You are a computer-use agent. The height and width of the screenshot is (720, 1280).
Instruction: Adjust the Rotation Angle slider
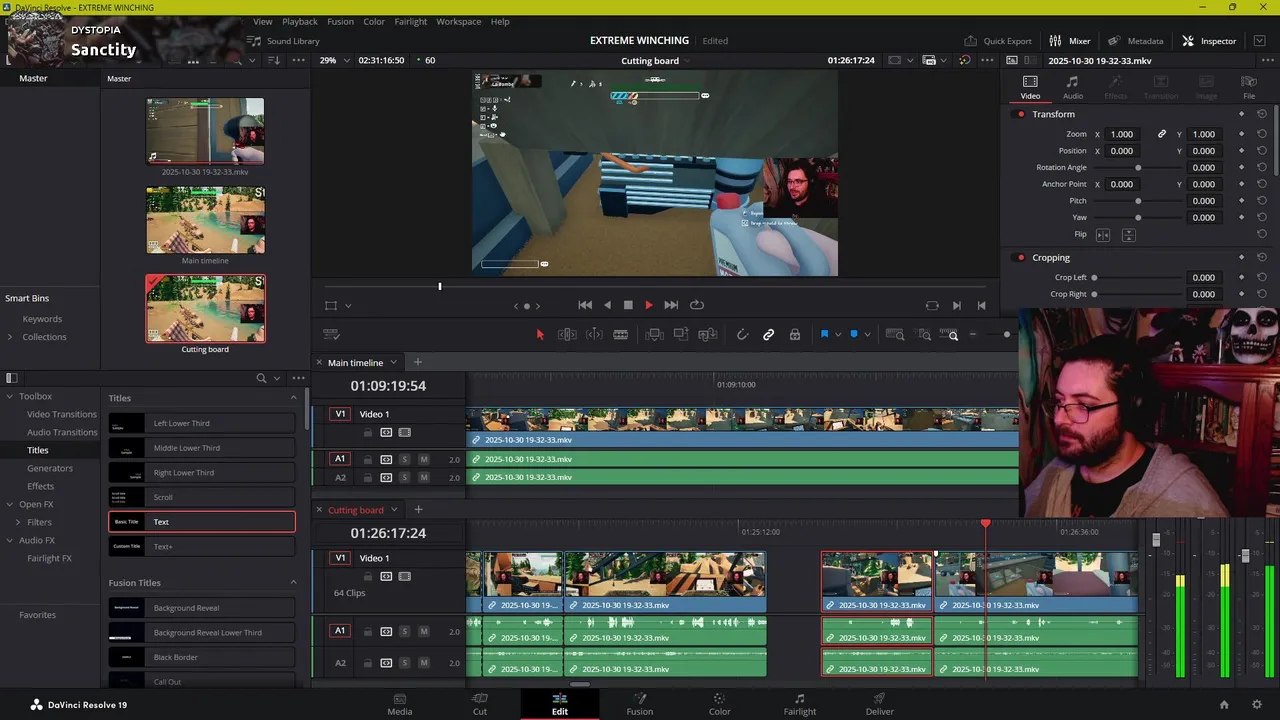click(x=1138, y=168)
